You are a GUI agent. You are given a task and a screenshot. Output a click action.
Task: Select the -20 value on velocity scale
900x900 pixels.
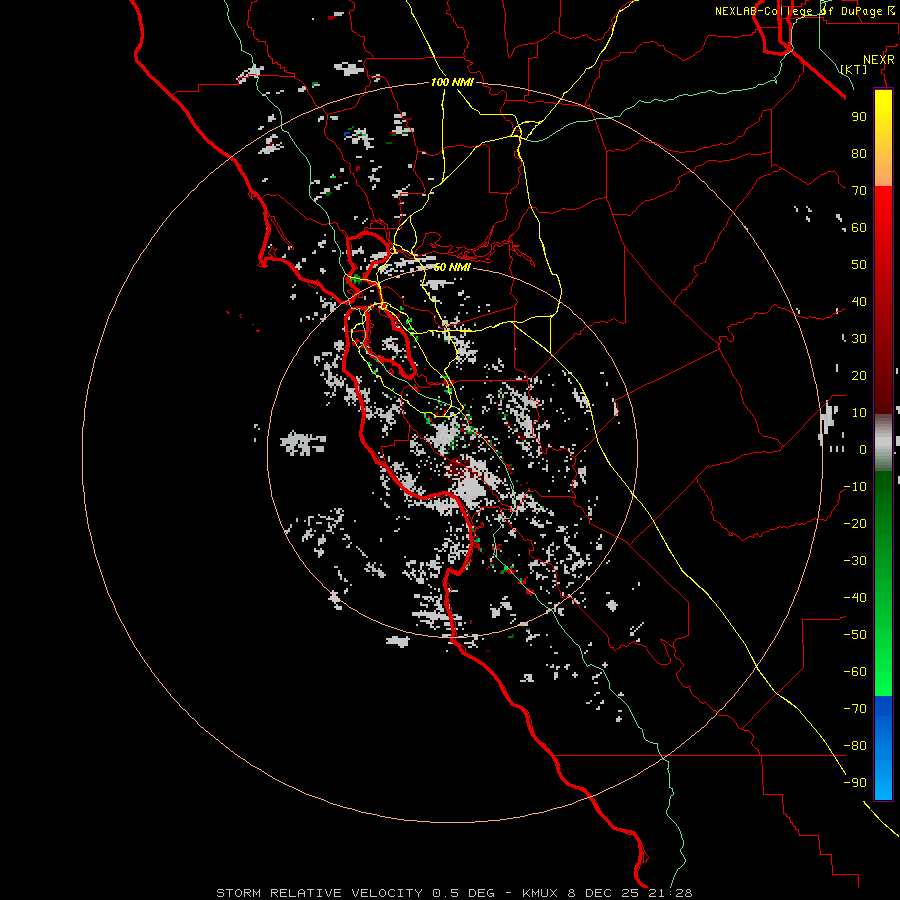(855, 523)
